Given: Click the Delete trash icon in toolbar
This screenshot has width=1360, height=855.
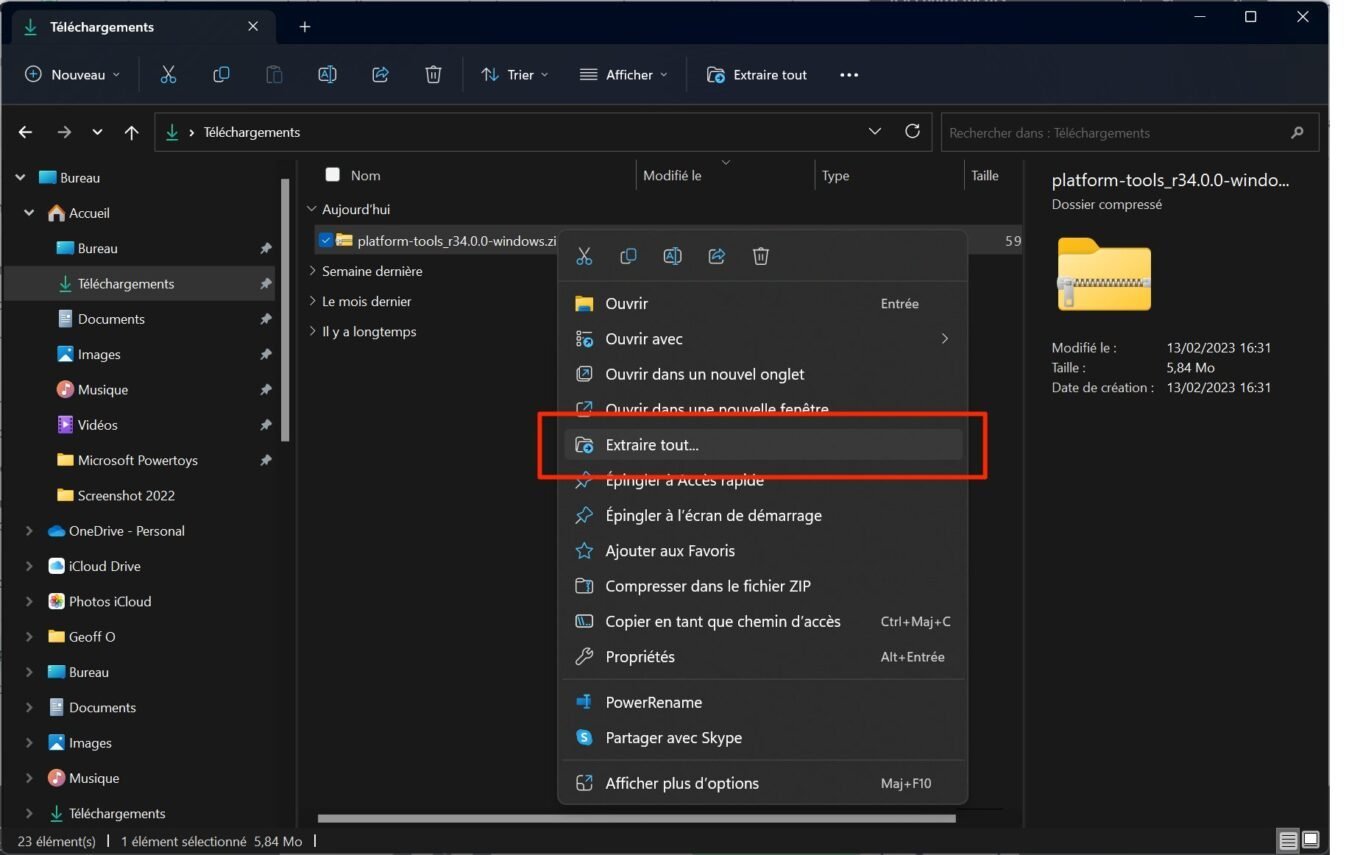Looking at the screenshot, I should pos(433,75).
